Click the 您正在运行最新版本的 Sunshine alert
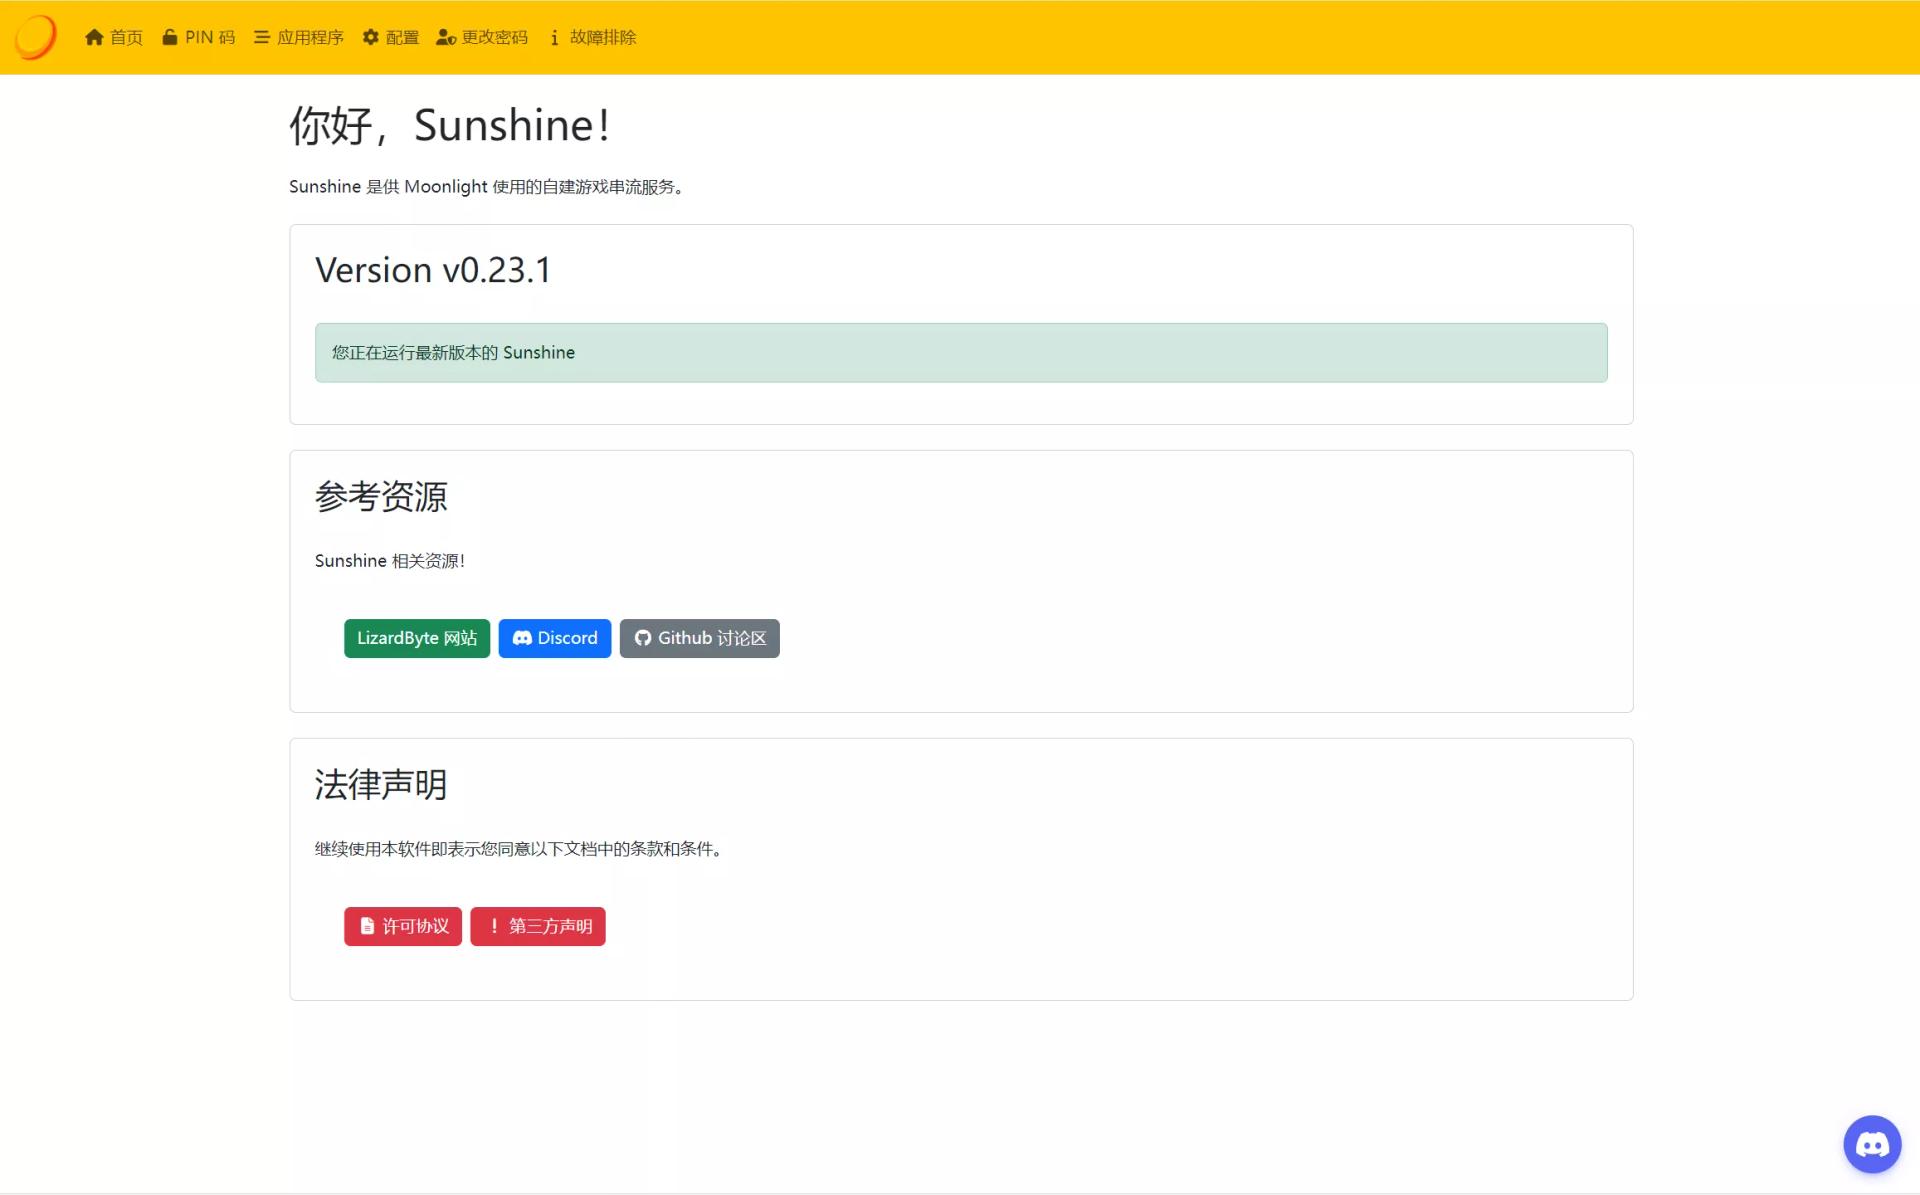 coord(961,352)
